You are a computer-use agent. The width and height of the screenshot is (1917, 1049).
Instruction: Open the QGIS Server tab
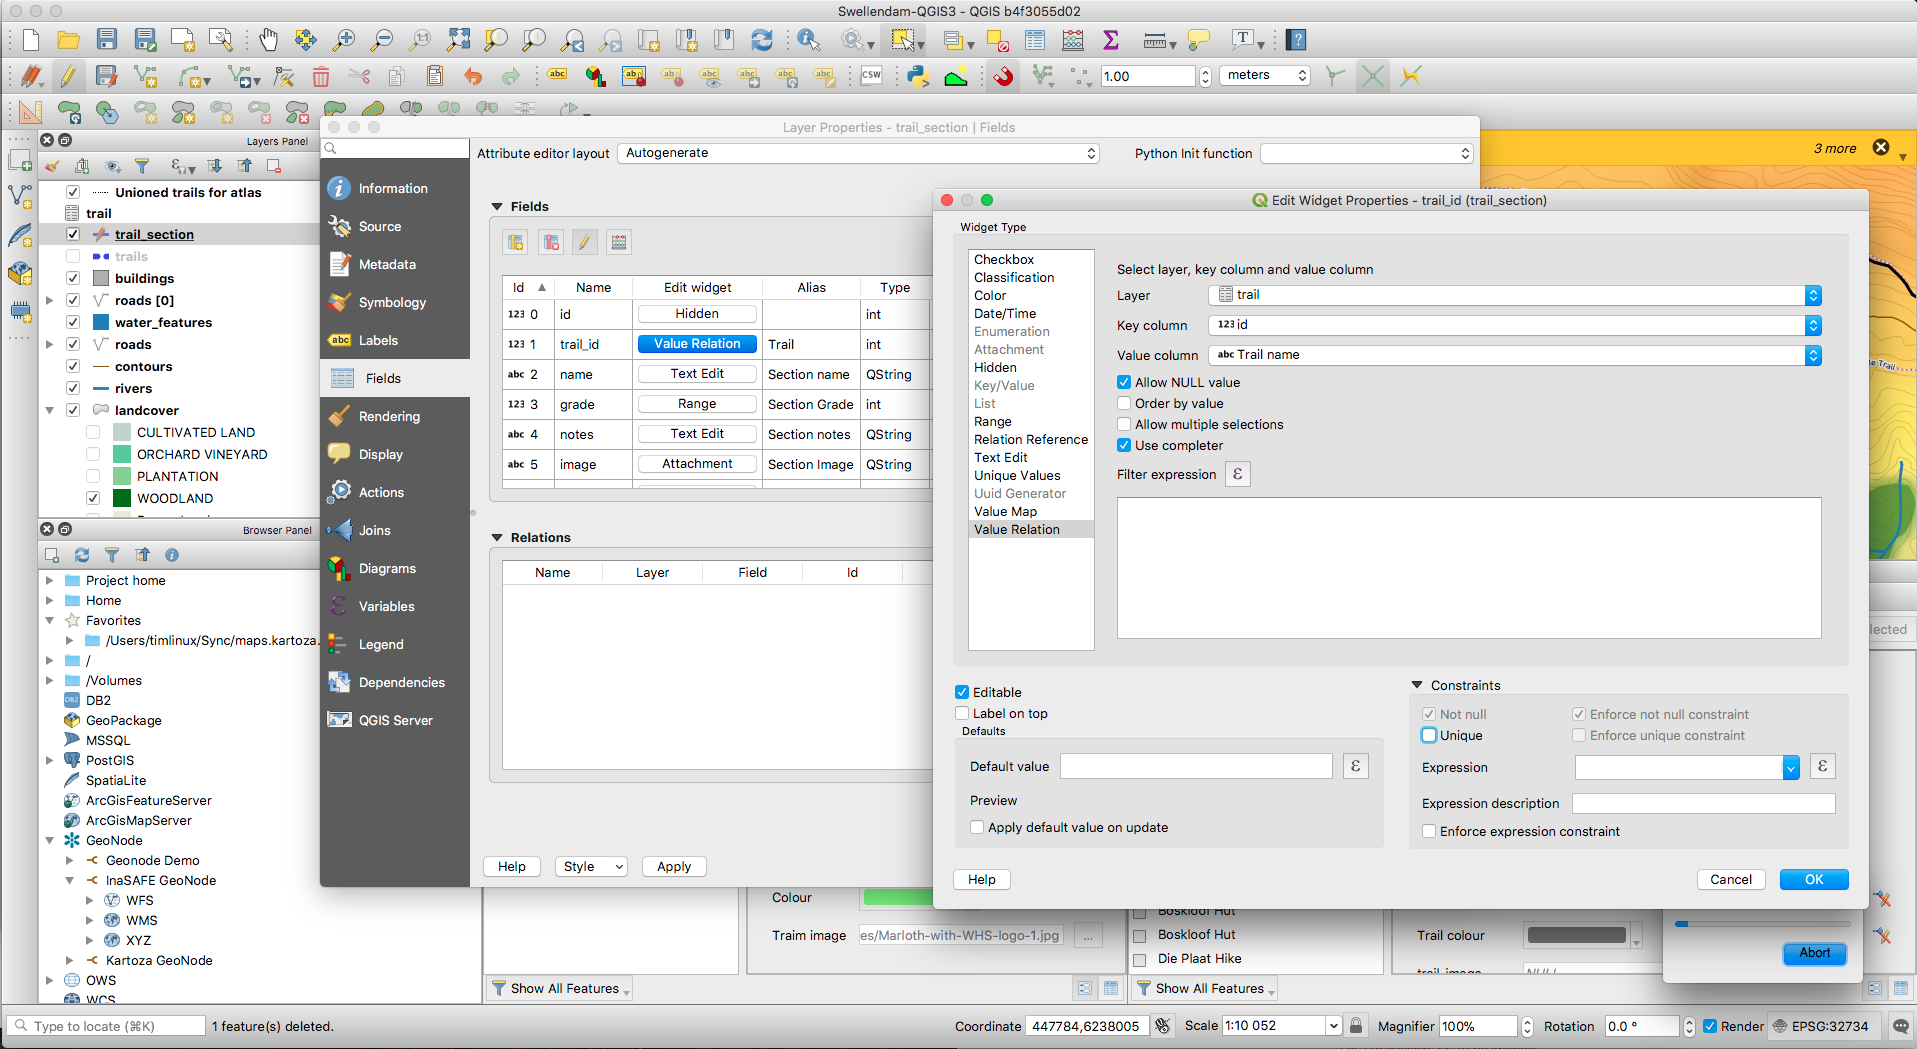pyautogui.click(x=395, y=720)
